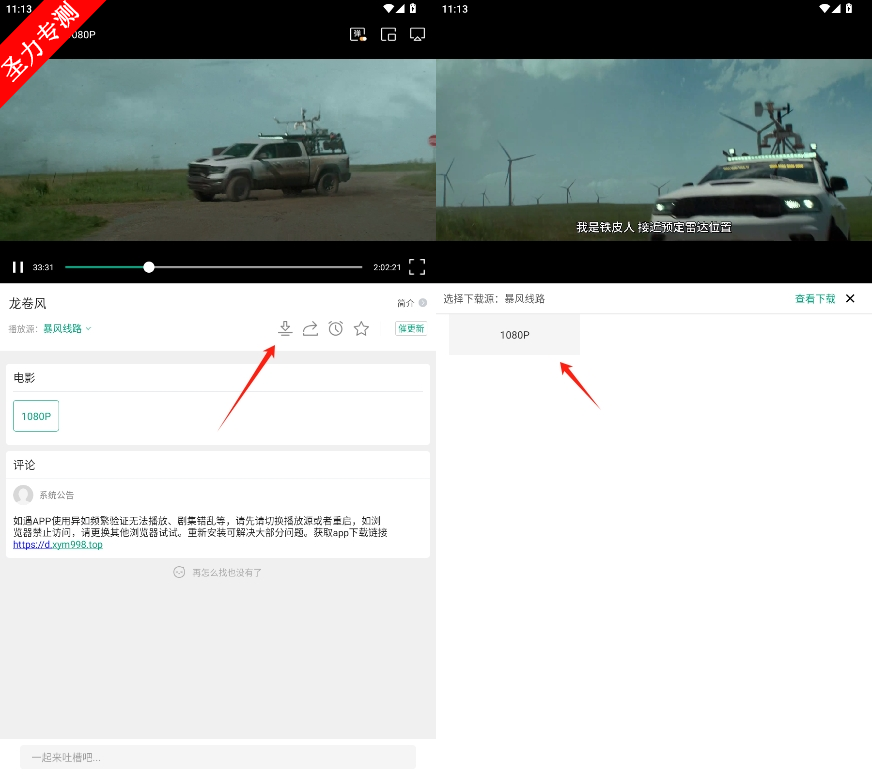Toggle the danmaku bullet comments icon
This screenshot has width=872, height=775.
pyautogui.click(x=358, y=34)
